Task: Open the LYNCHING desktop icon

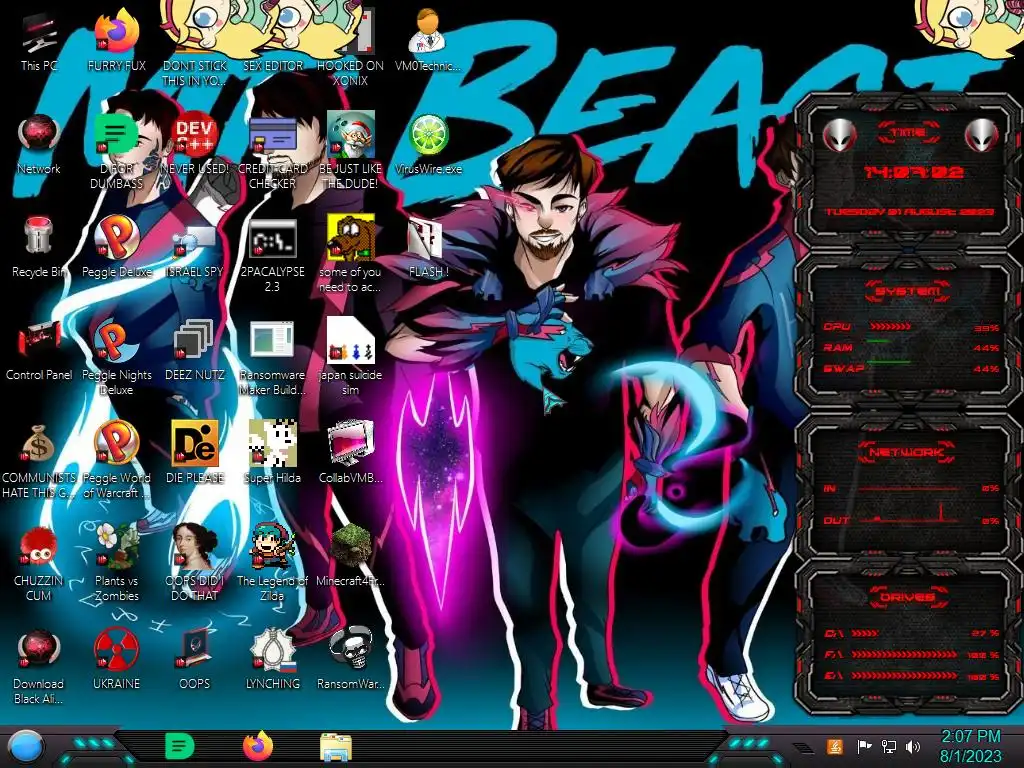Action: pyautogui.click(x=273, y=660)
